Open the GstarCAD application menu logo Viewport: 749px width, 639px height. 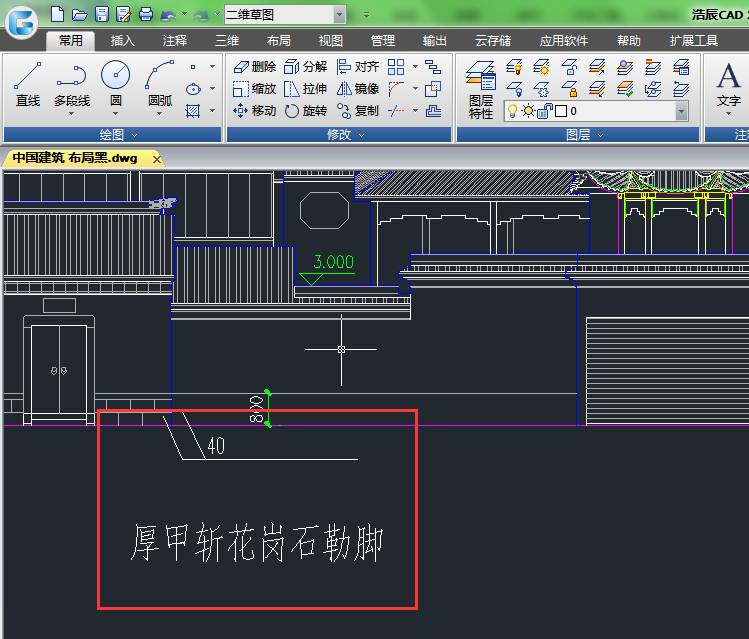tap(21, 21)
